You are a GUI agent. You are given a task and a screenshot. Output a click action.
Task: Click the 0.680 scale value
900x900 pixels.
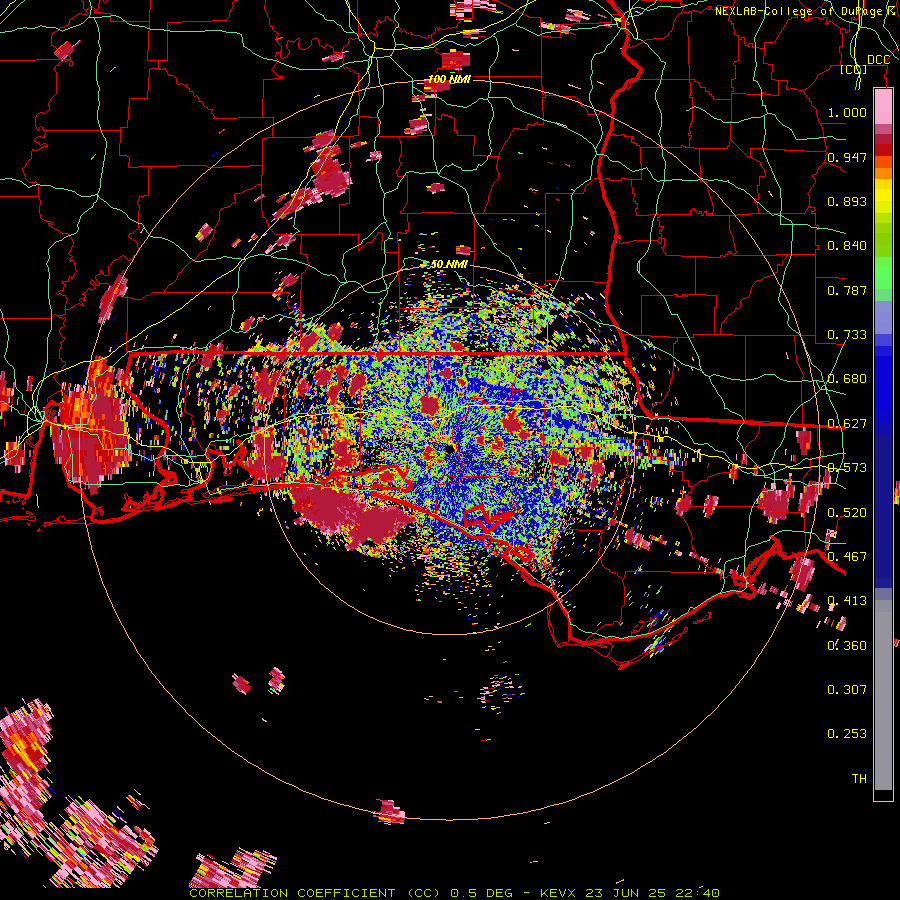pos(847,379)
